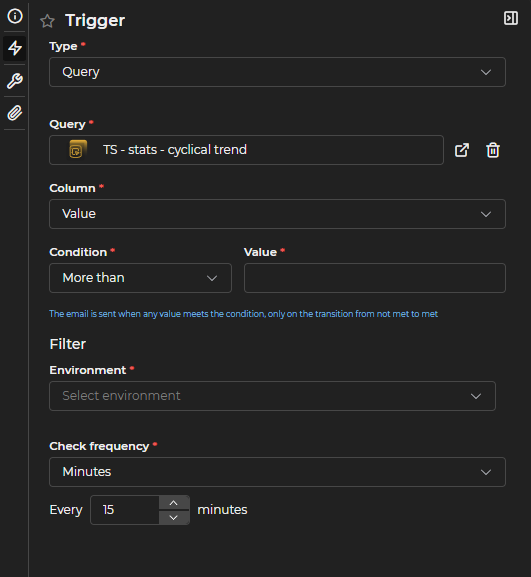Collapse the side panel with arrow icon

511,18
